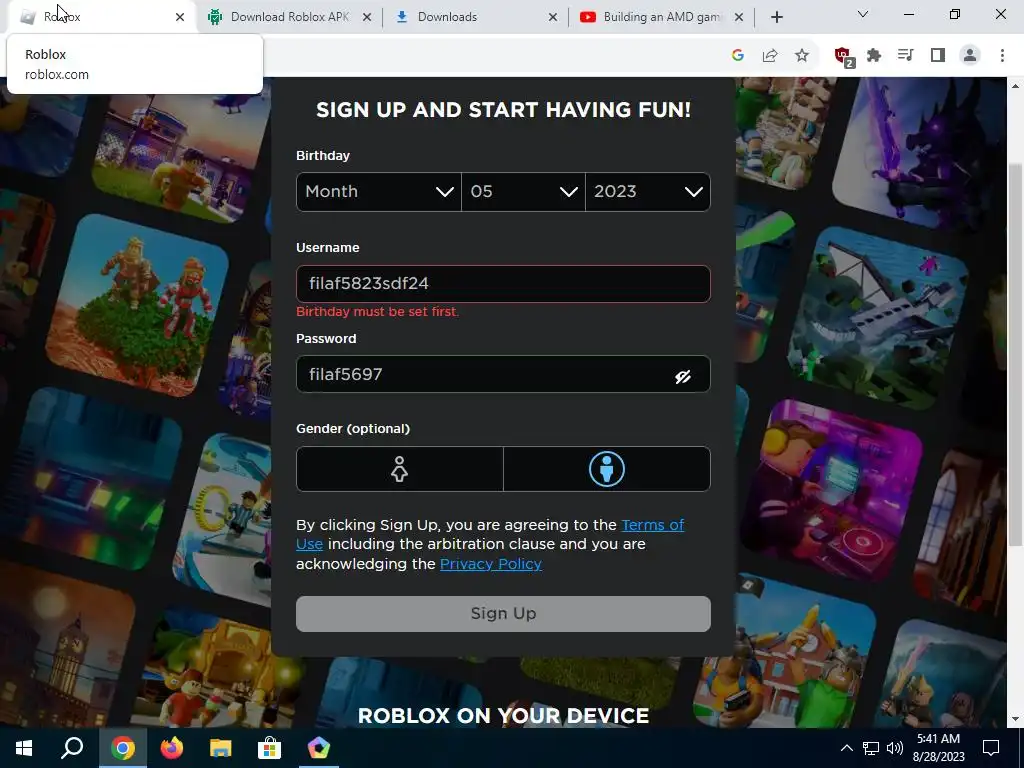Expand the day dropdown showing 05
The height and width of the screenshot is (768, 1024).
pos(523,192)
